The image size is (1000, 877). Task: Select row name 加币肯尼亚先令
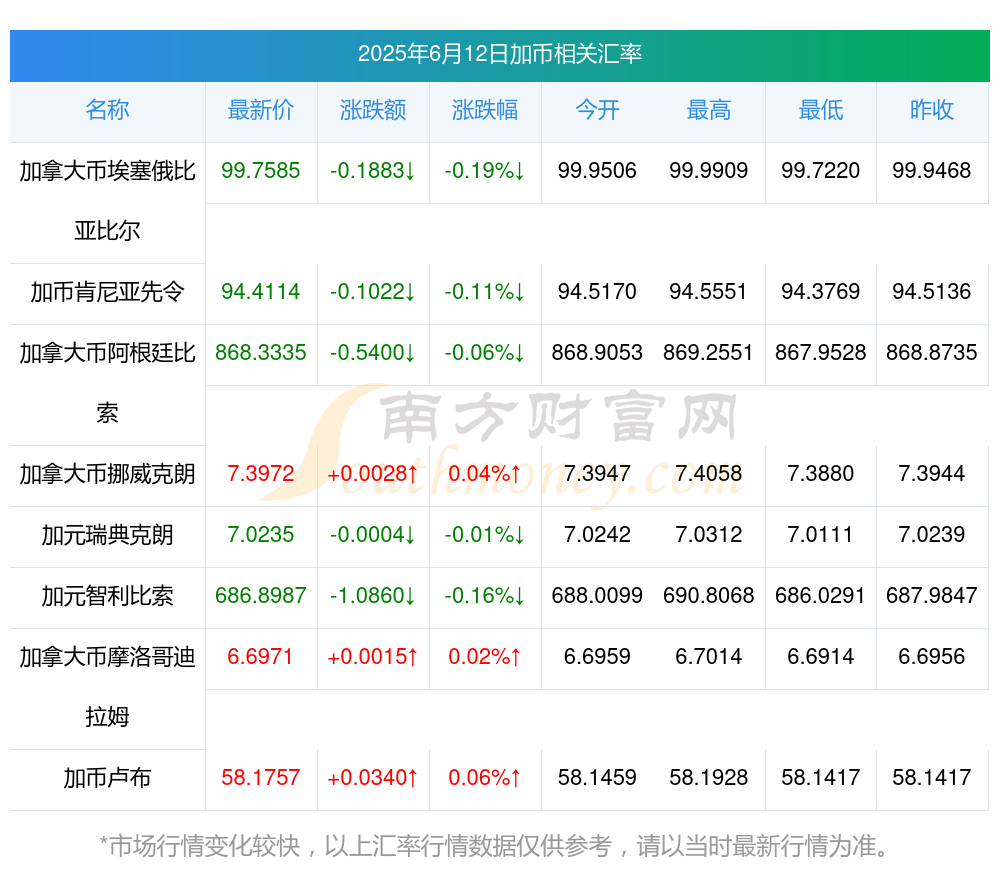tap(107, 292)
